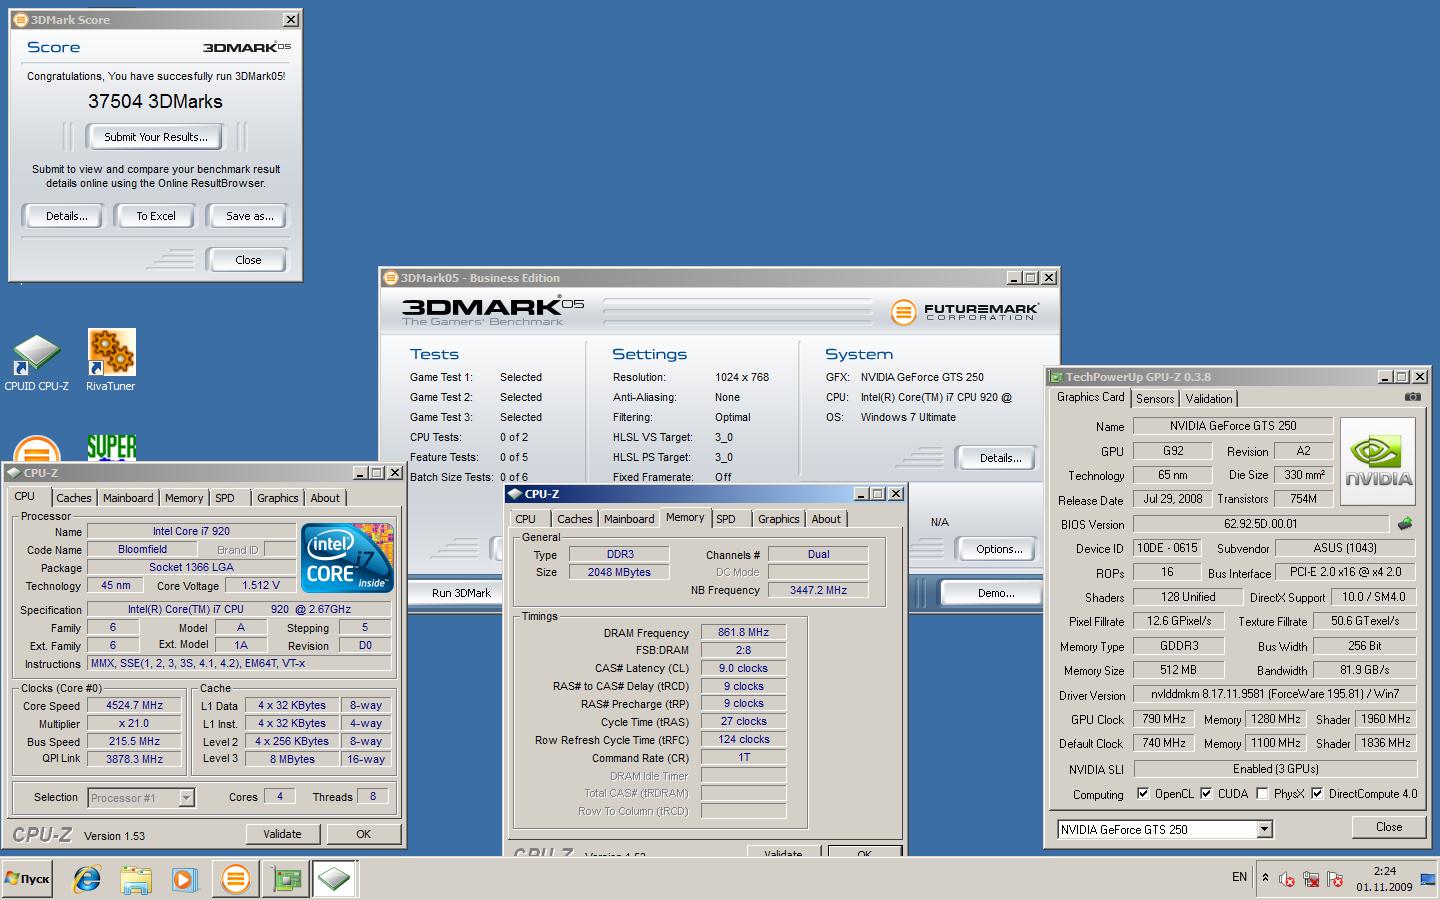The image size is (1440, 900).
Task: Toggle the OpenCL checkbox
Action: click(x=1143, y=793)
